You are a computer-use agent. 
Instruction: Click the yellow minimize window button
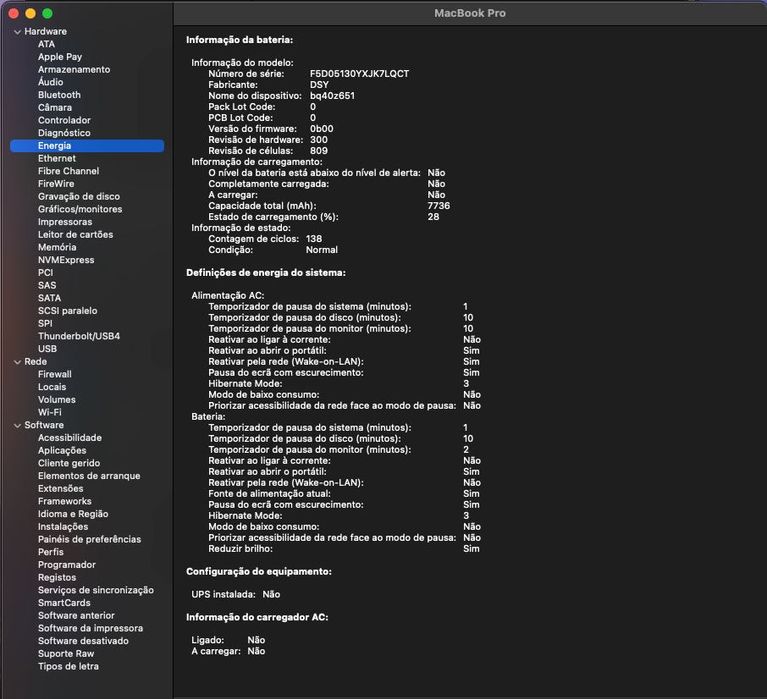coord(30,13)
